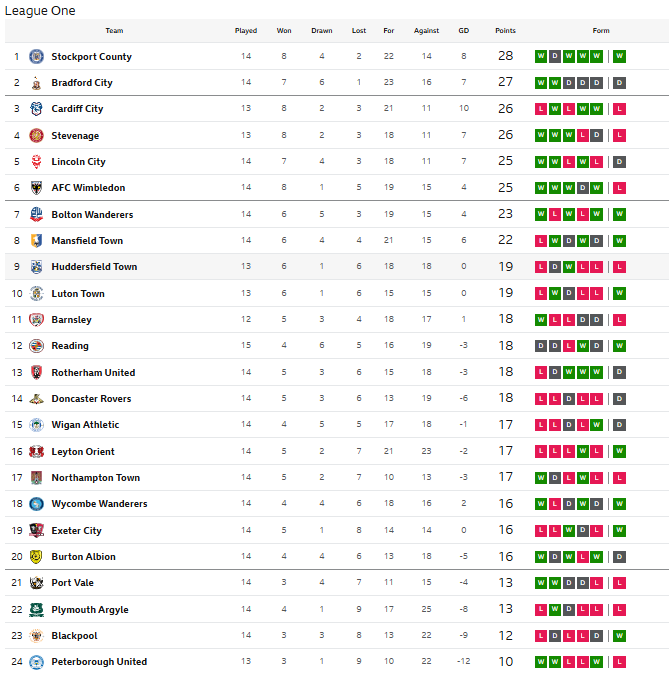The width and height of the screenshot is (669, 674).
Task: Click the Peterborough United crest icon
Action: (37, 662)
